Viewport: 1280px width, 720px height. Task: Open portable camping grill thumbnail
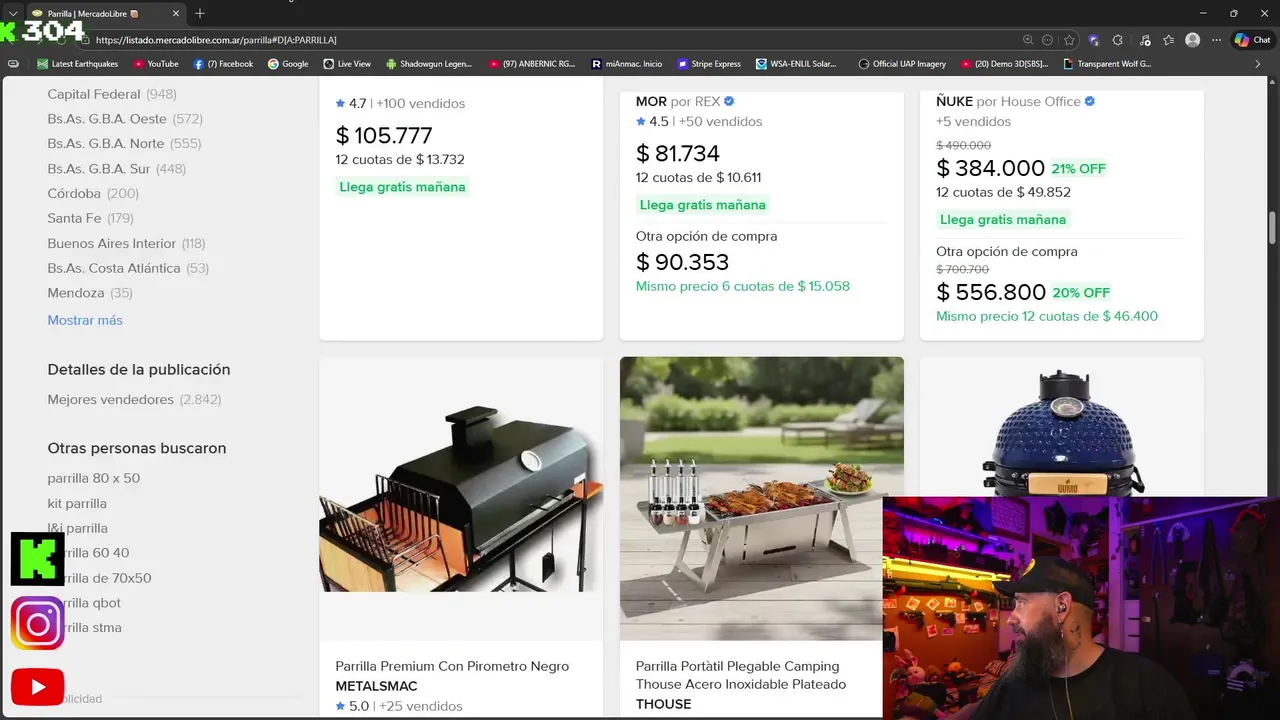761,498
